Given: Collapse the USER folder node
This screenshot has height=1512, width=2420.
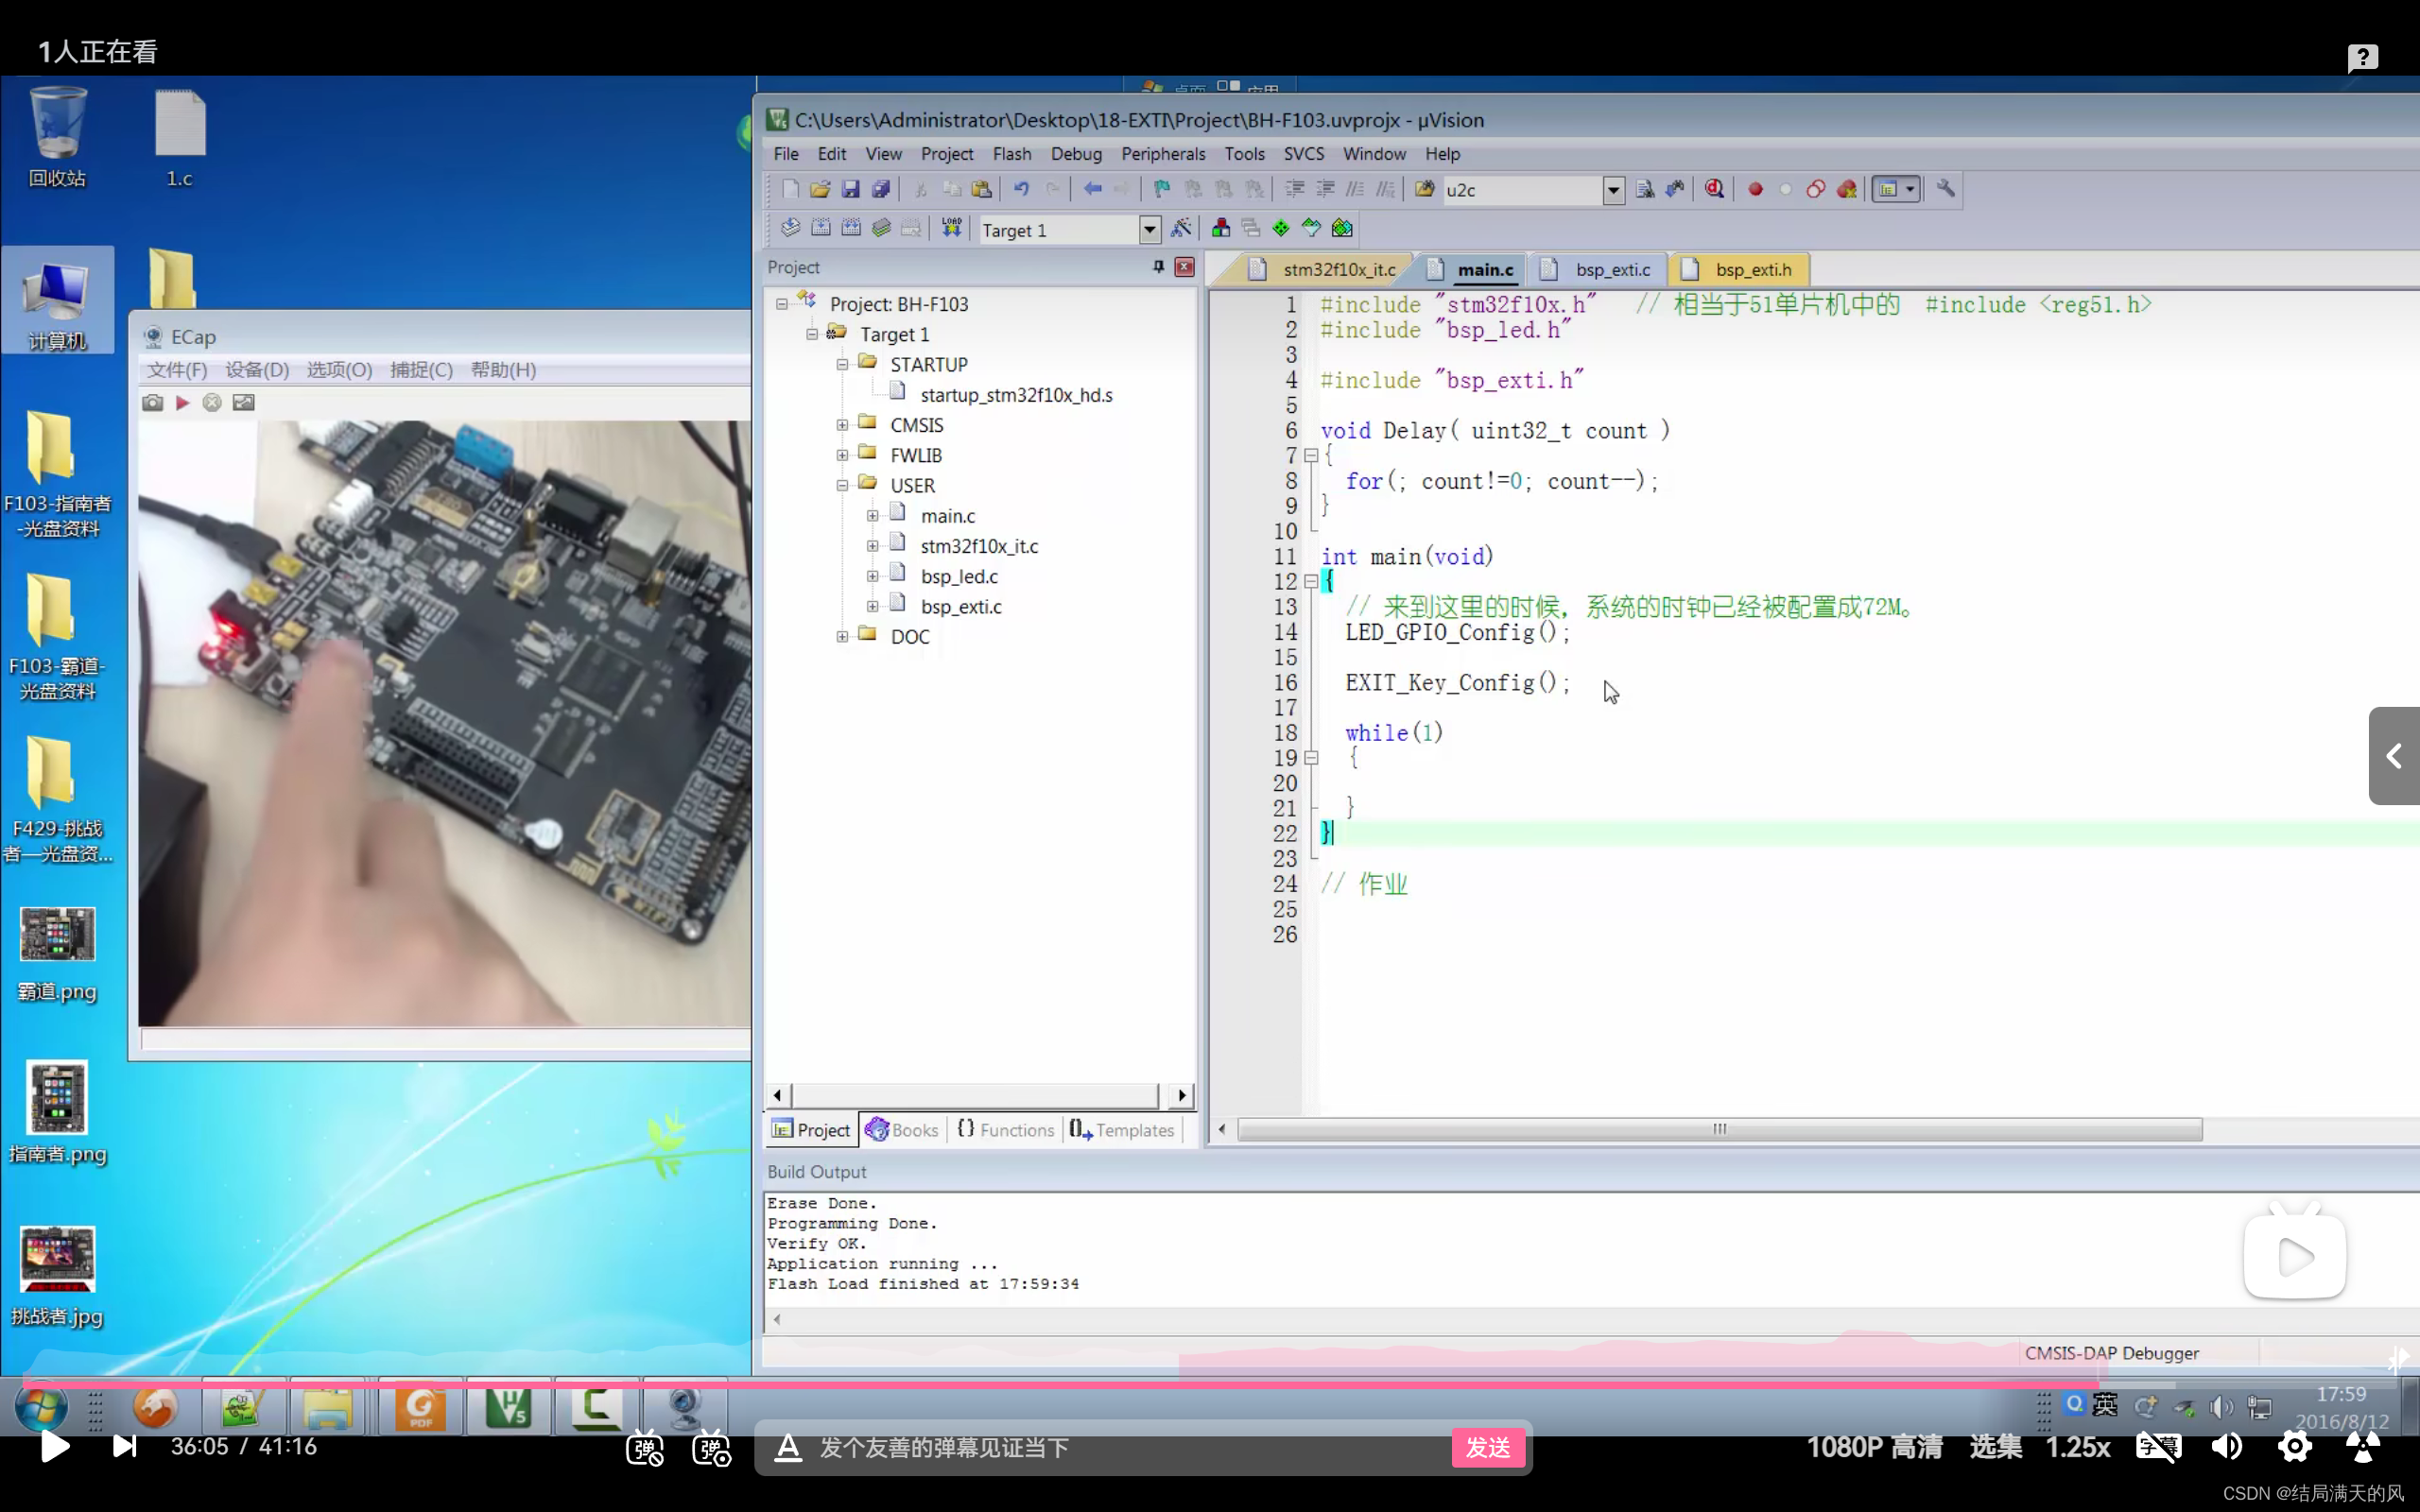Looking at the screenshot, I should [x=842, y=485].
